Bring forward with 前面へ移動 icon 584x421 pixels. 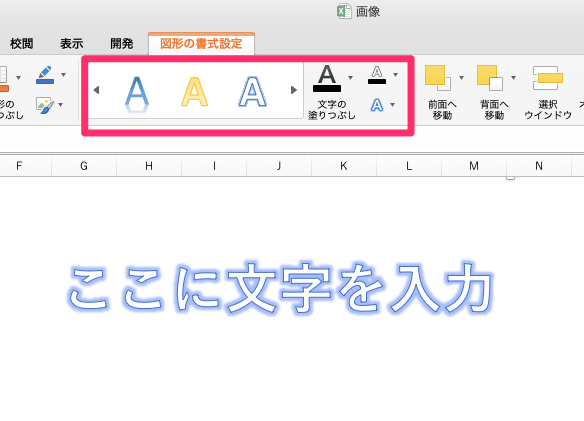438,78
